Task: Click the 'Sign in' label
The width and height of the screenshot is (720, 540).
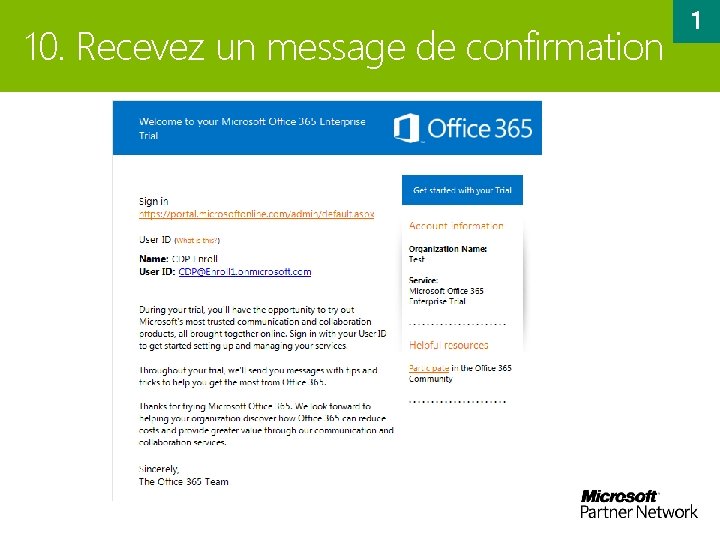Action: (153, 201)
